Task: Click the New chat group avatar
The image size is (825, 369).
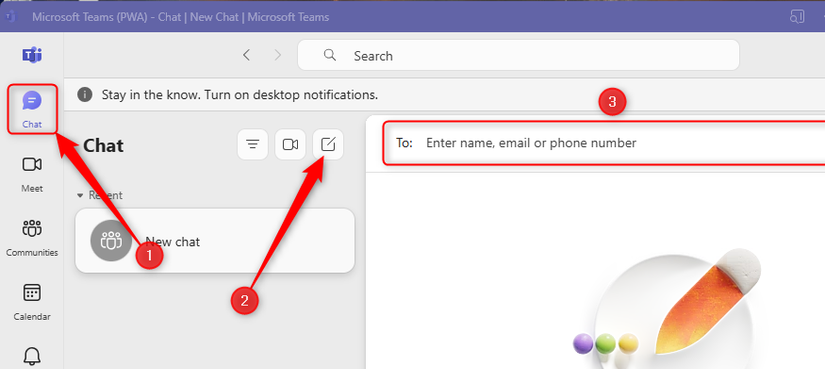Action: pyautogui.click(x=110, y=241)
